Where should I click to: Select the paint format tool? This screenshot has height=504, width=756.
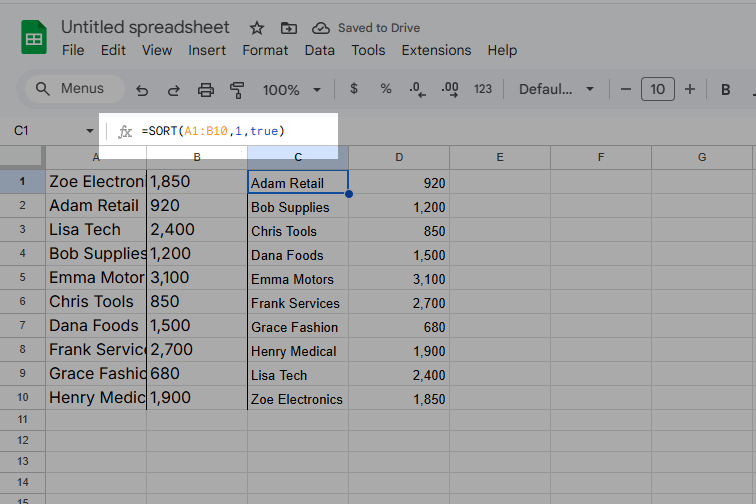coord(237,90)
